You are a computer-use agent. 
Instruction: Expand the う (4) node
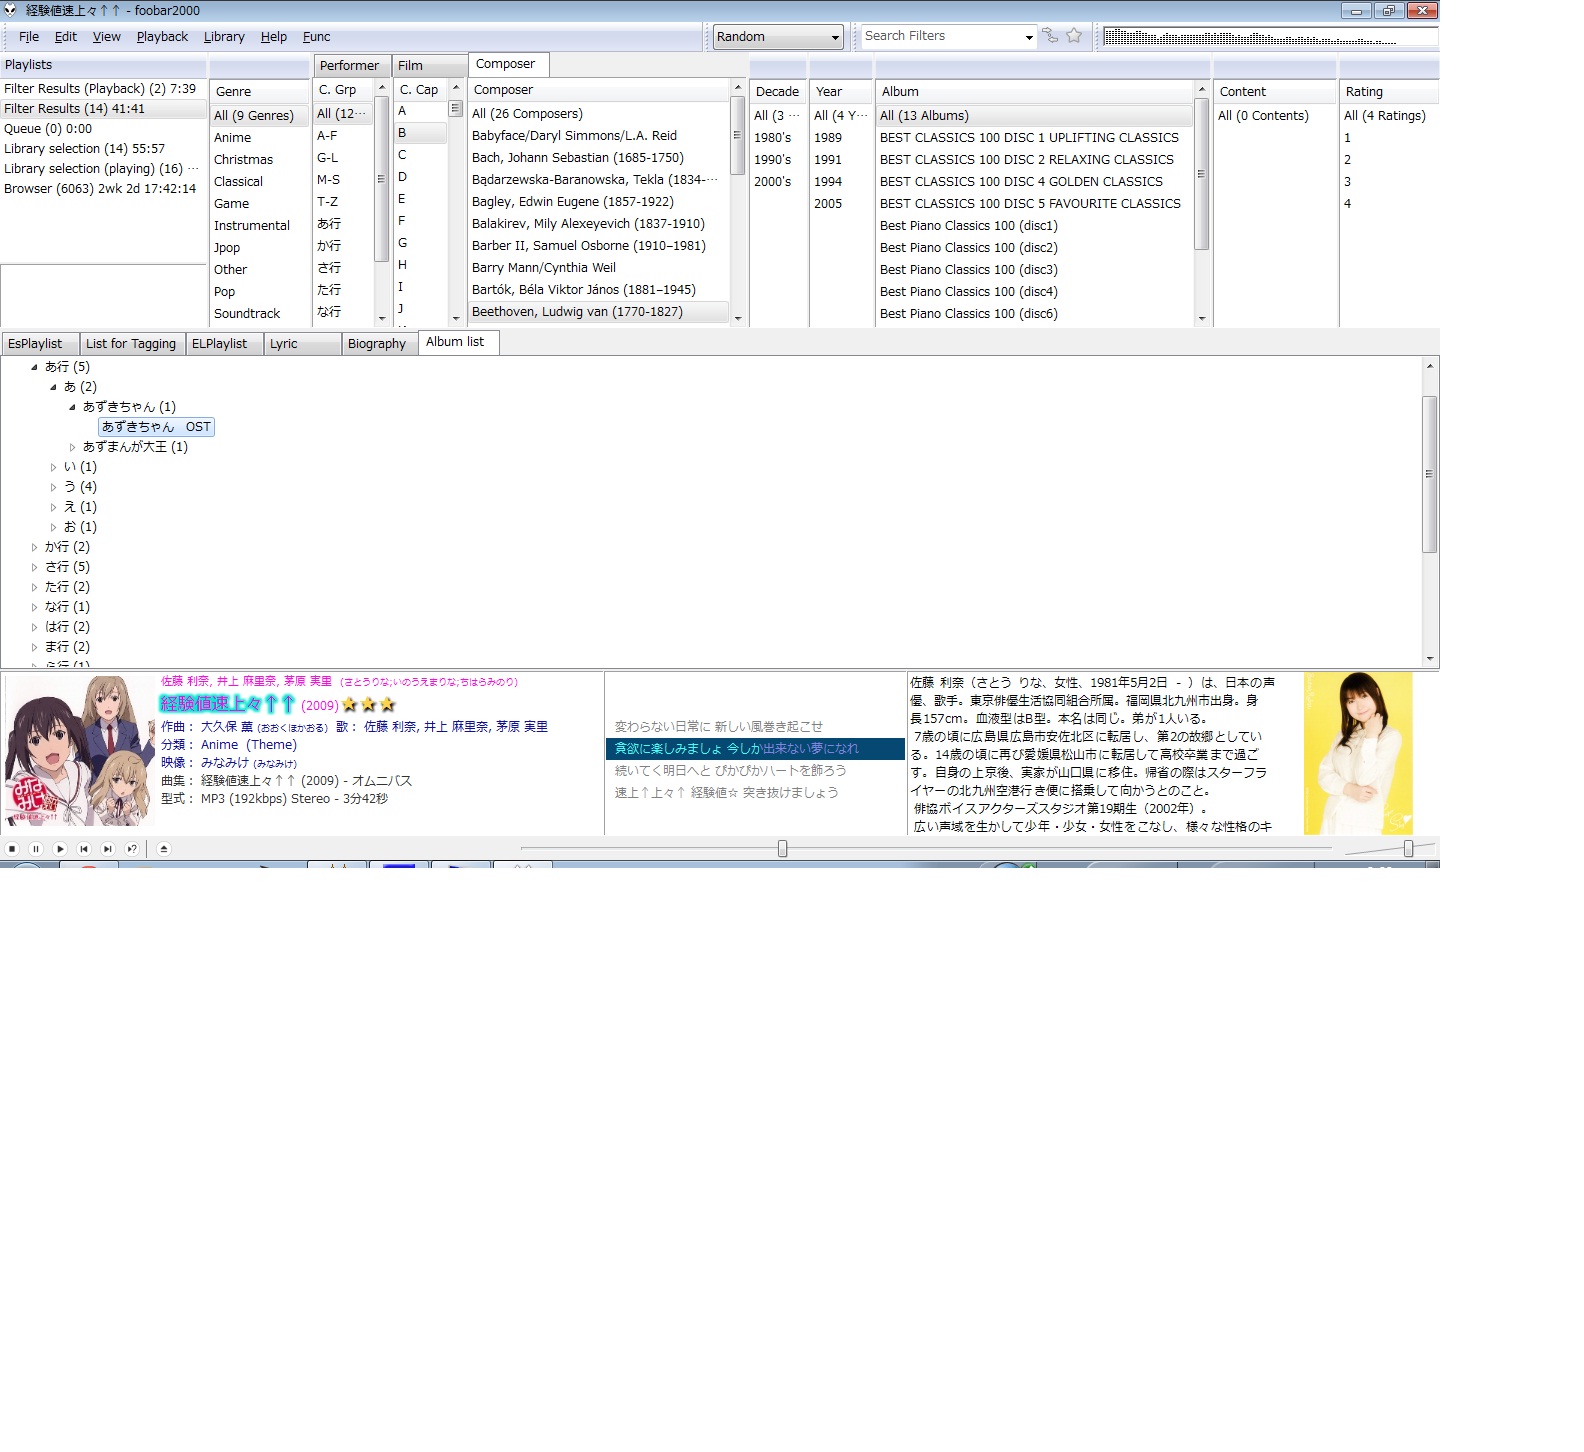pos(53,487)
